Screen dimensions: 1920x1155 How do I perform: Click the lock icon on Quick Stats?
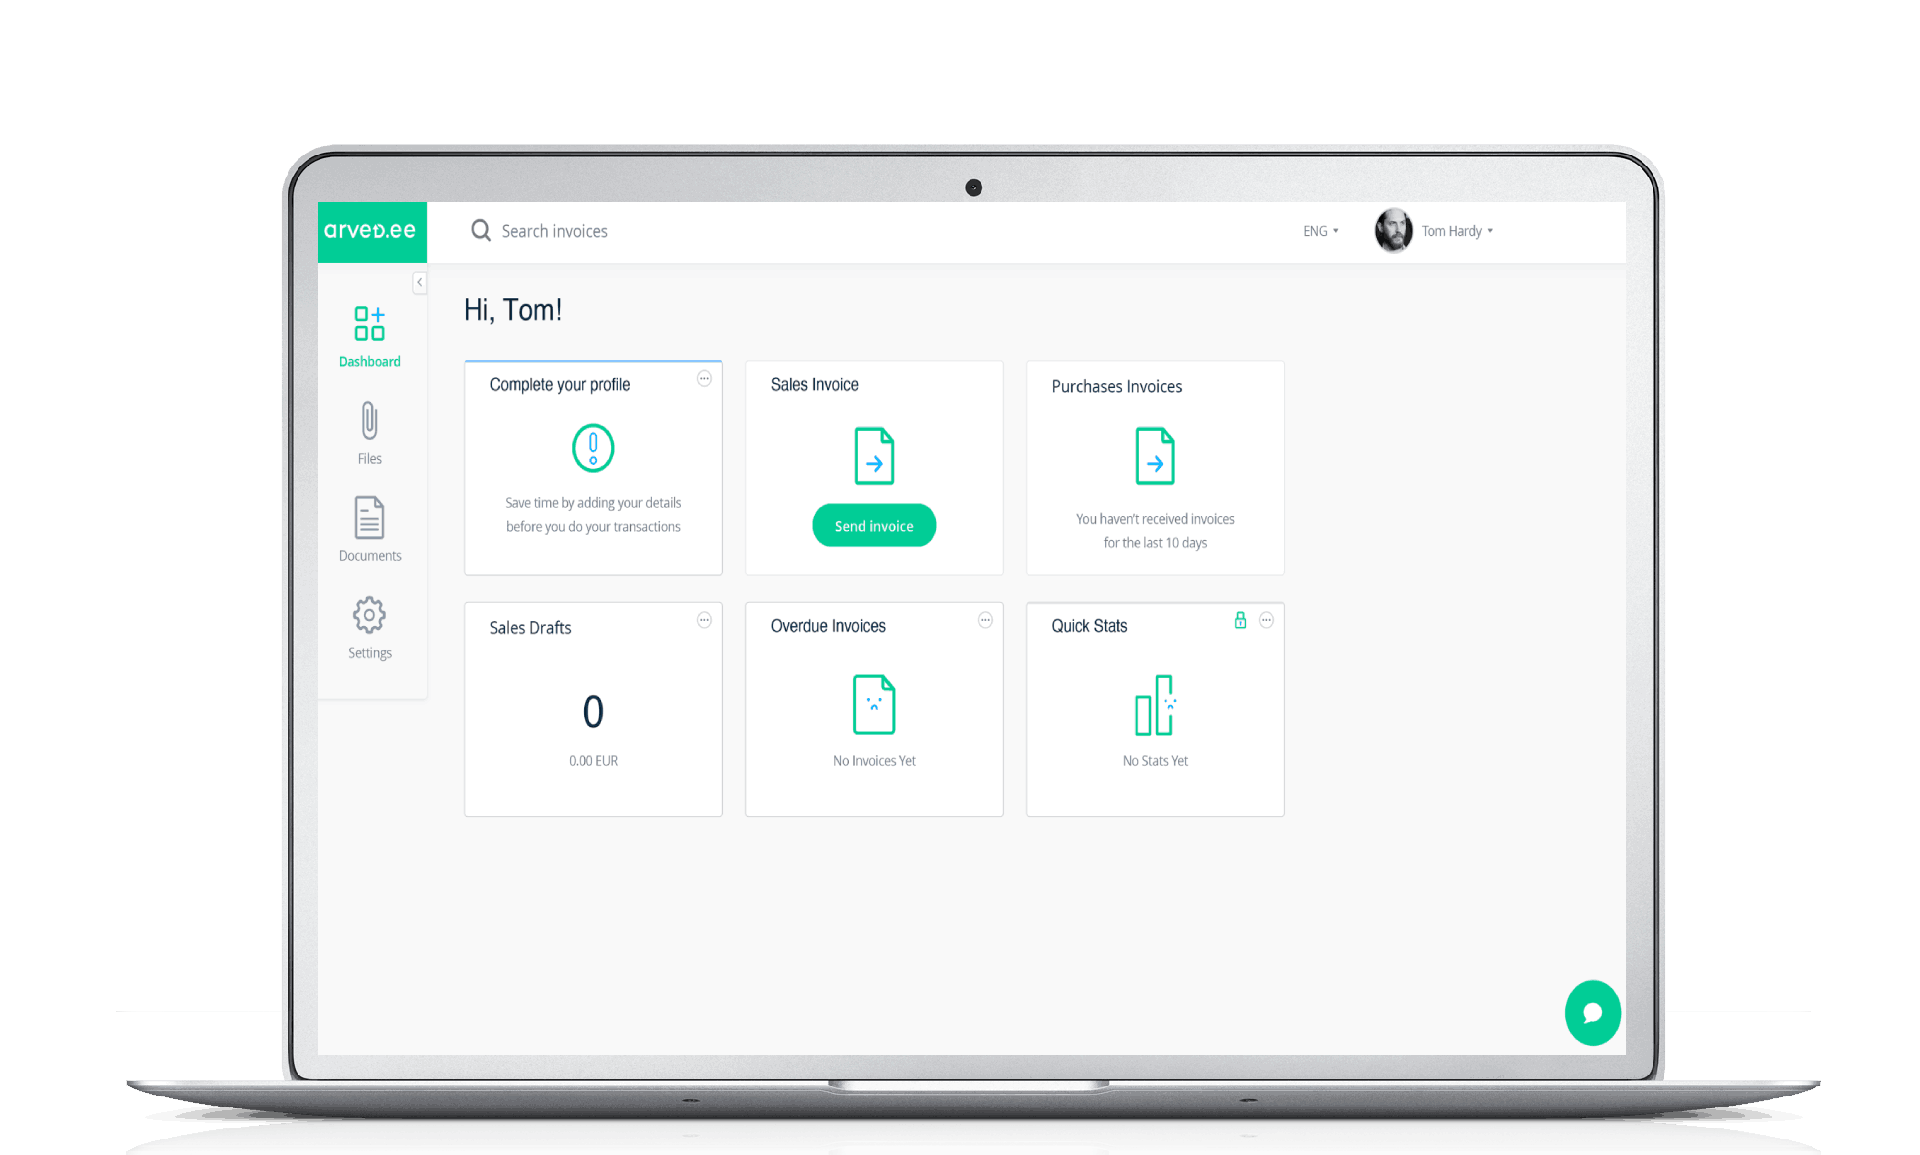pos(1240,620)
